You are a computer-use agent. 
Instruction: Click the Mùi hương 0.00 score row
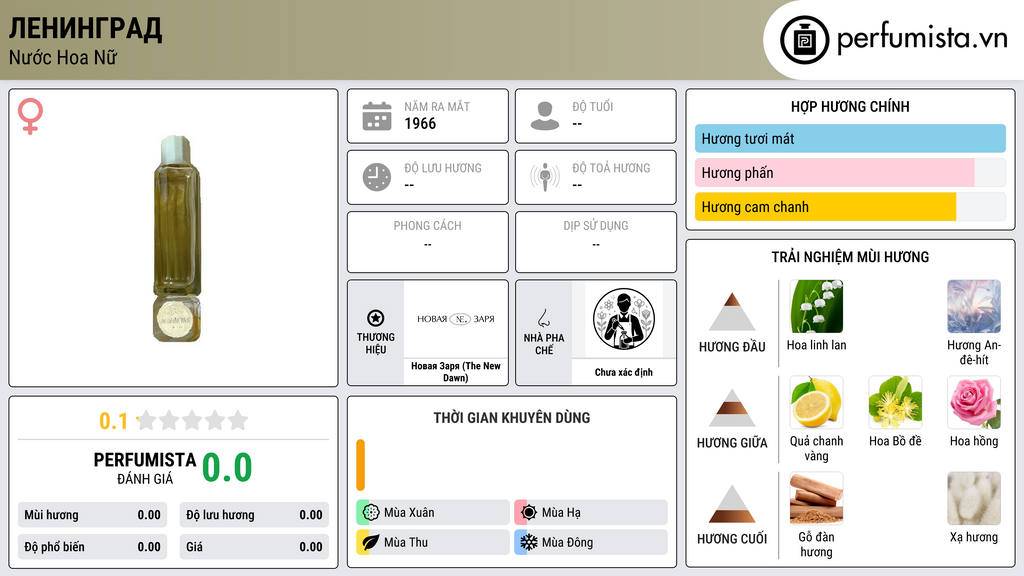point(92,515)
